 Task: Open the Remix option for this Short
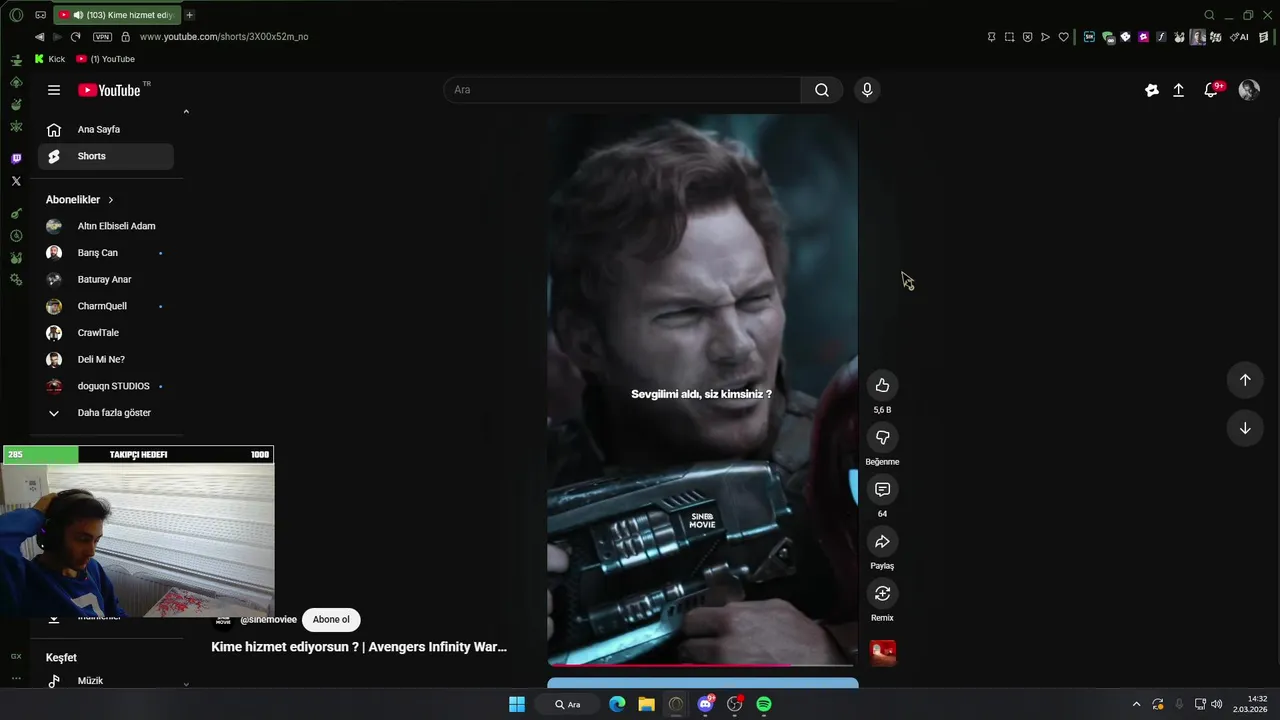click(x=882, y=593)
